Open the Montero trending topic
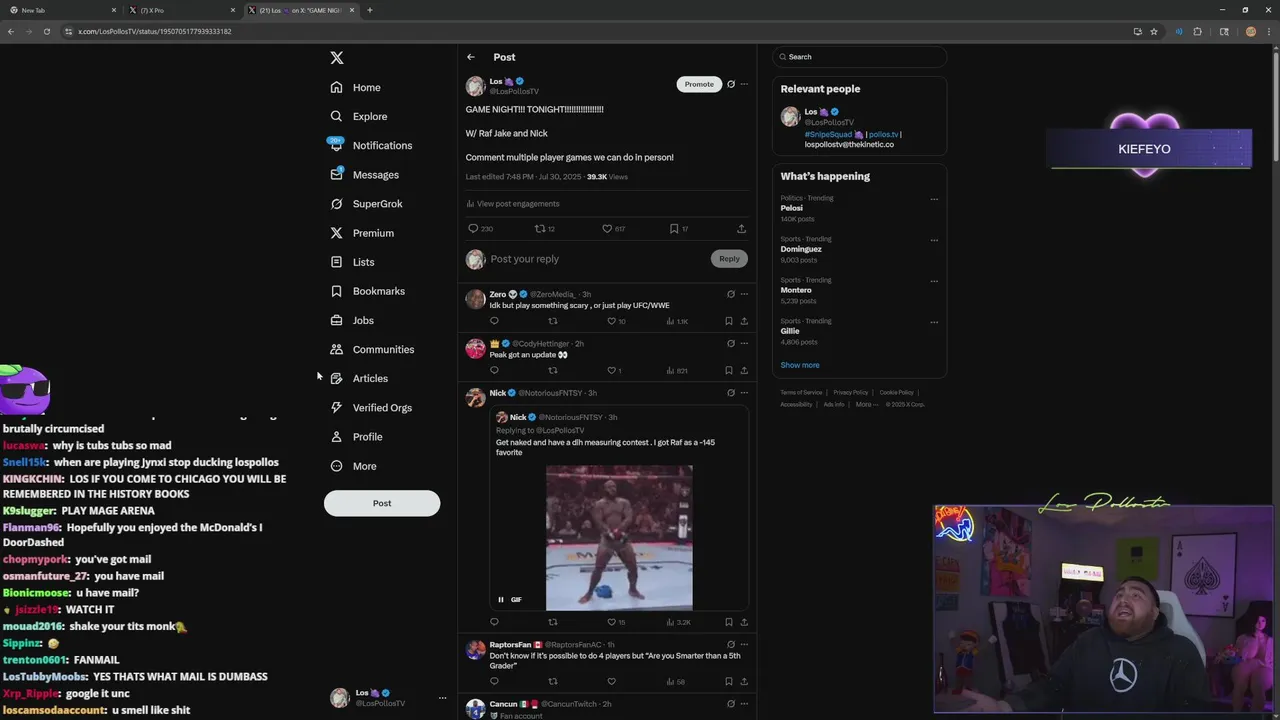The height and width of the screenshot is (720, 1280). tap(796, 290)
